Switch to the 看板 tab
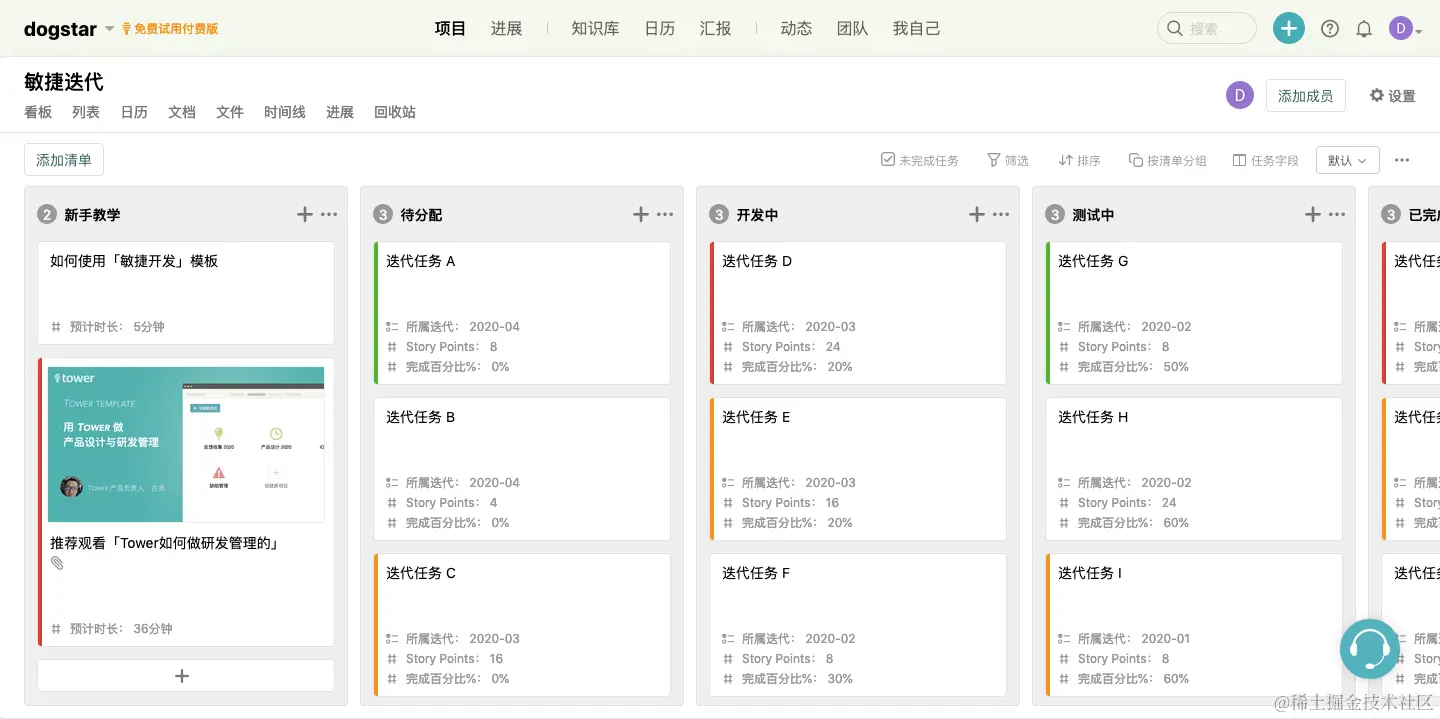This screenshot has width=1440, height=719. click(38, 112)
